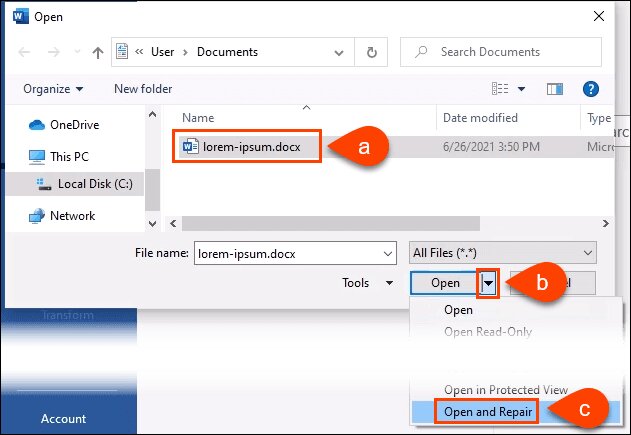The height and width of the screenshot is (435, 631).
Task: Click the Open button's dropdown arrow
Action: coord(488,283)
